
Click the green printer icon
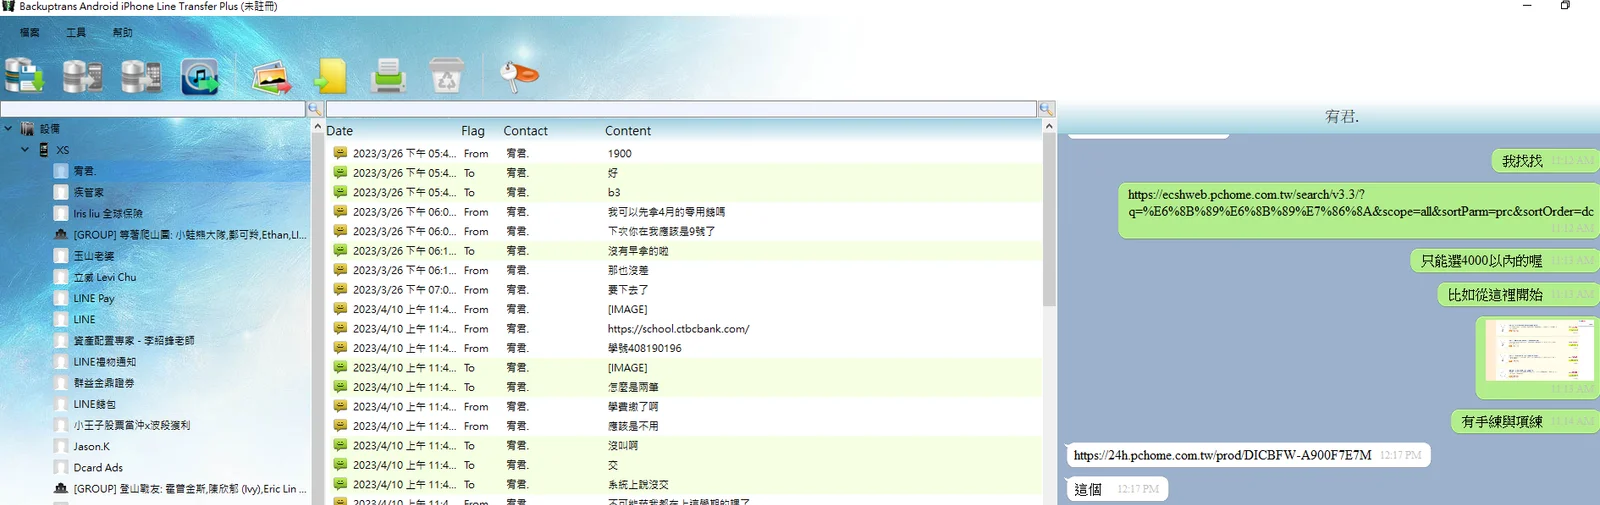coord(388,76)
